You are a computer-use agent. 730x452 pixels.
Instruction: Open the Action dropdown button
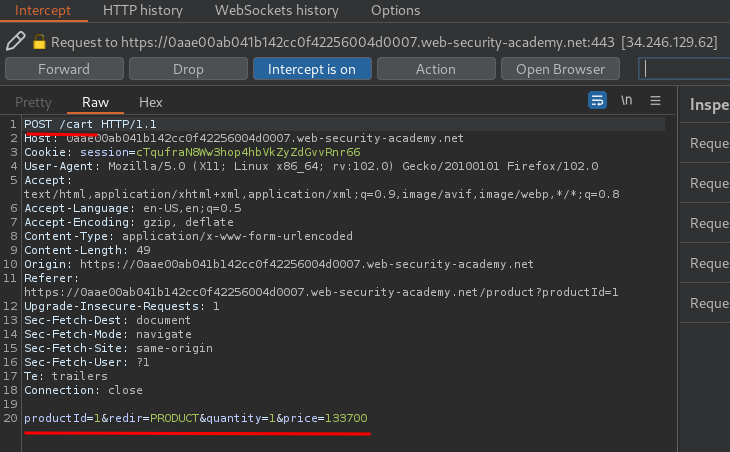[436, 69]
